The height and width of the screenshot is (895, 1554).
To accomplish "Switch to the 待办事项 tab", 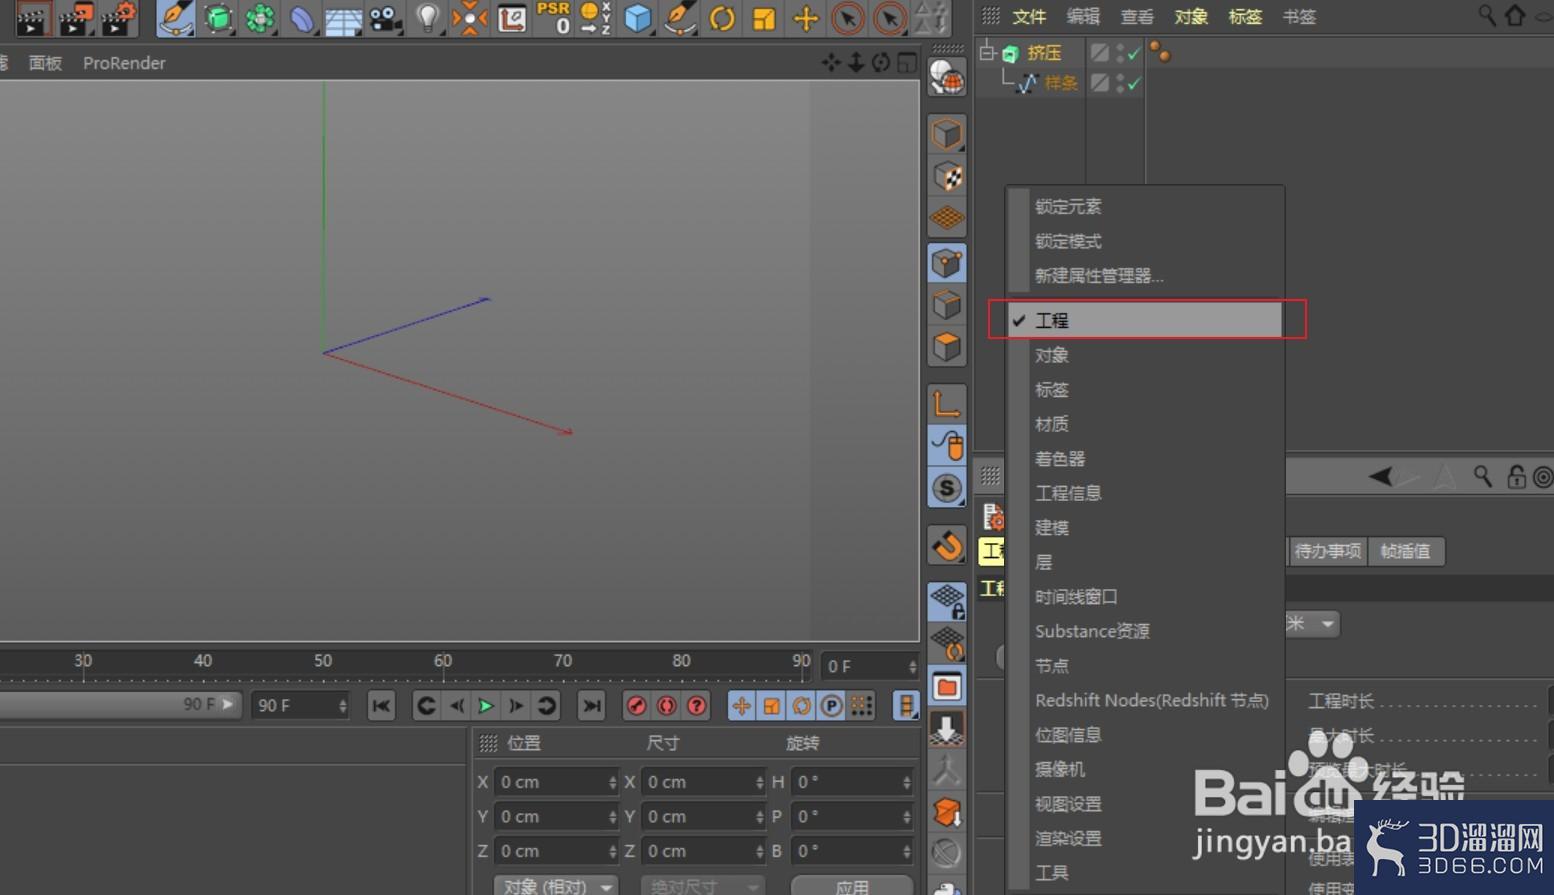I will (x=1327, y=551).
